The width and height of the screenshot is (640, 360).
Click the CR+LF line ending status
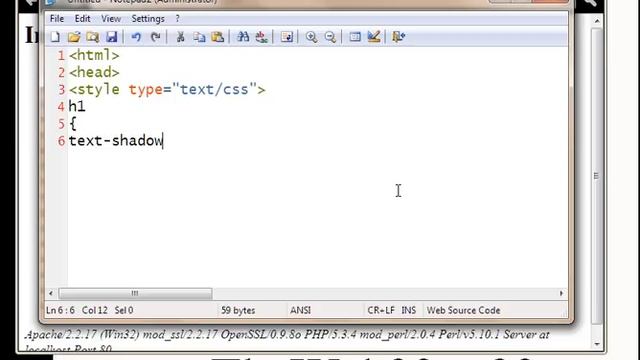(381, 310)
